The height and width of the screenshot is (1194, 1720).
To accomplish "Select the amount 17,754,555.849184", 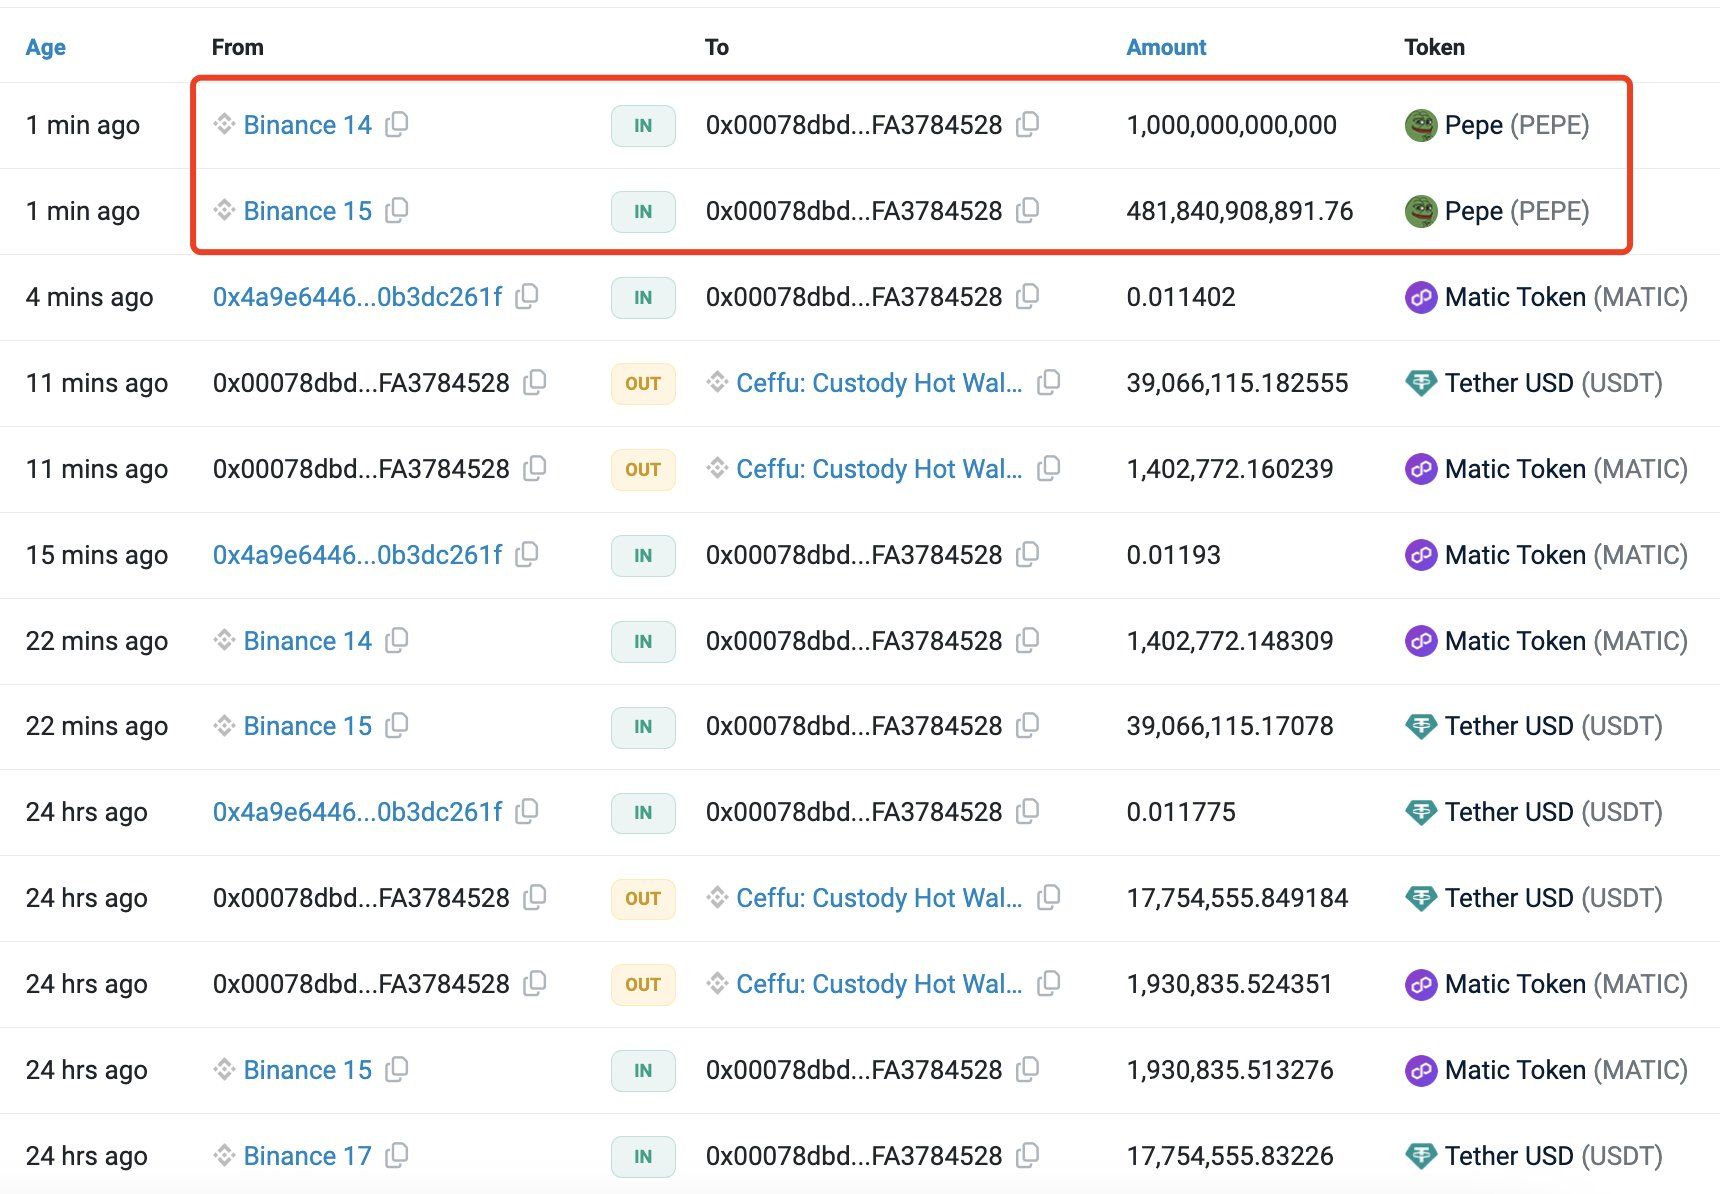I will point(1237,898).
